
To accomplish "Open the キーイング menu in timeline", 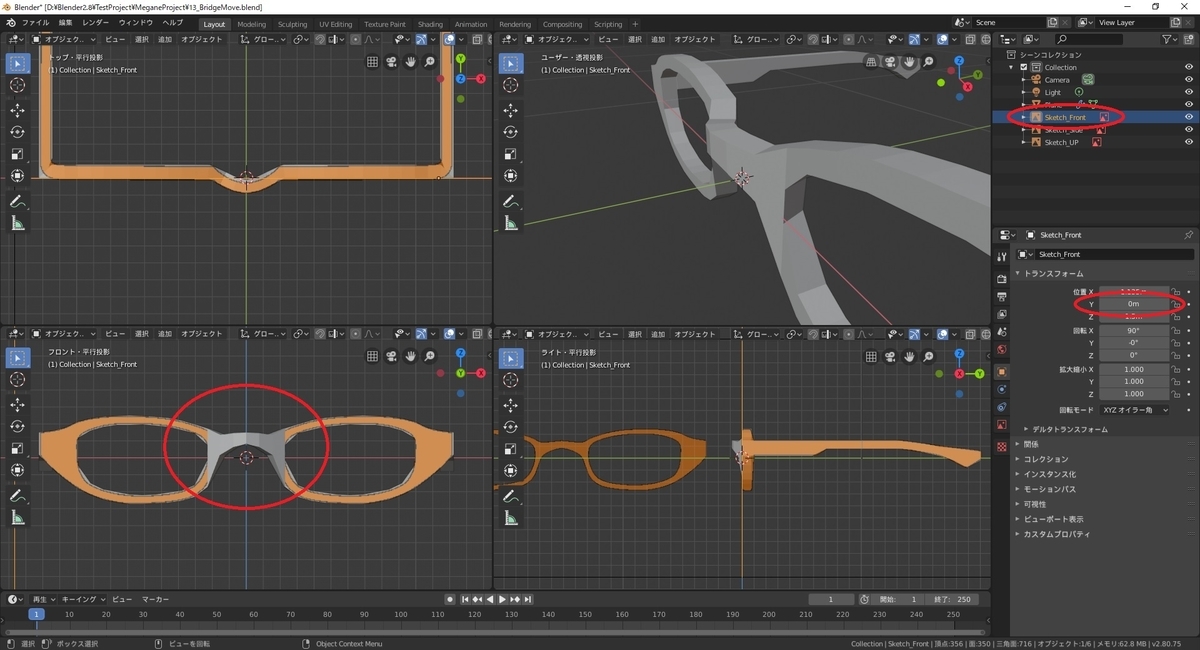I will point(84,599).
